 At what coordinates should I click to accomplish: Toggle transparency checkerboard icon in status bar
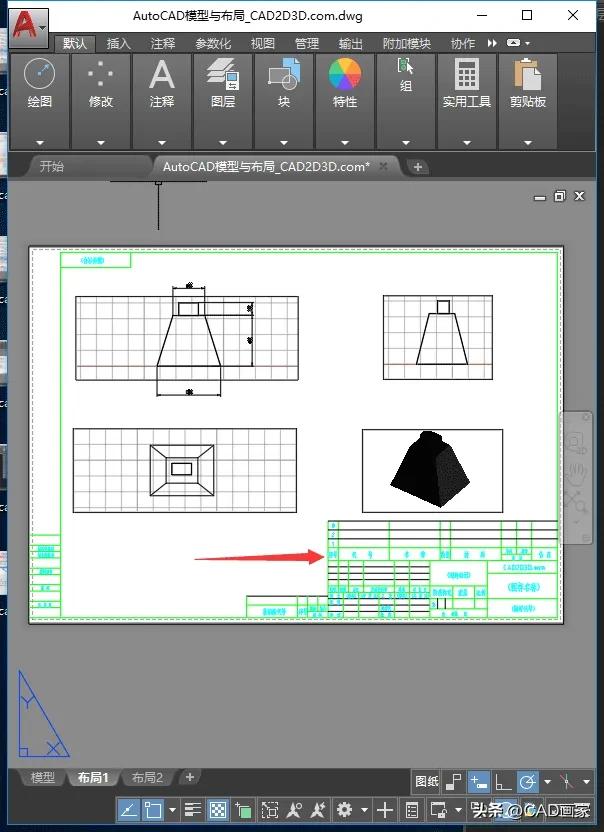[218, 810]
